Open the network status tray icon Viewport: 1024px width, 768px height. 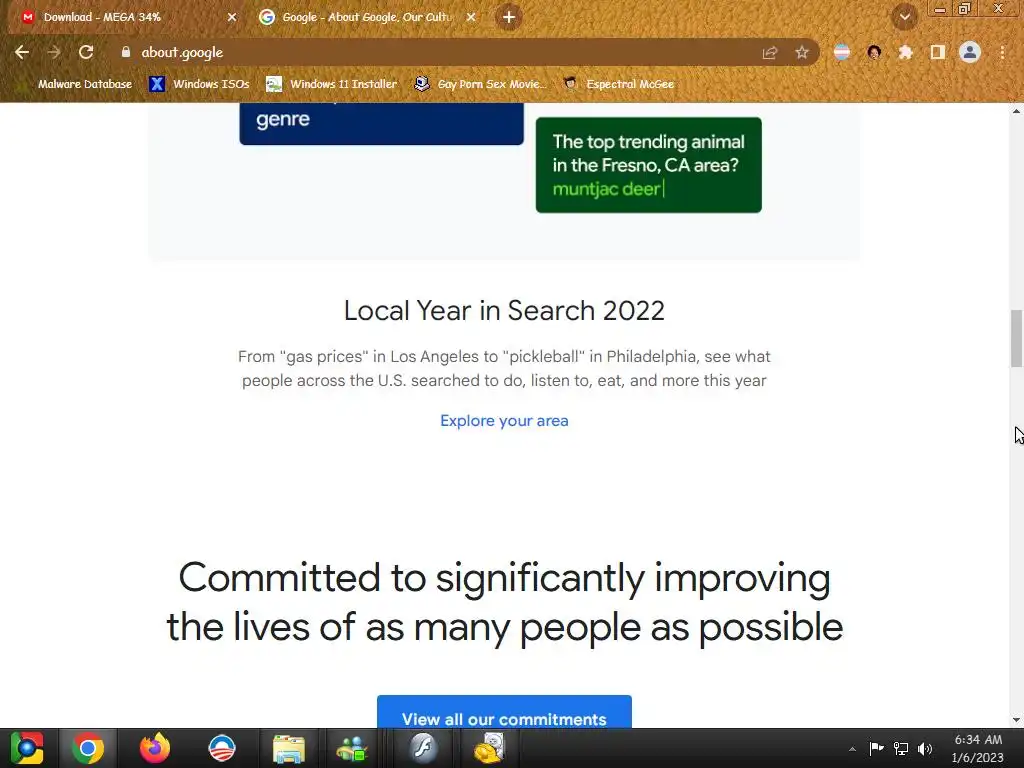coord(901,748)
